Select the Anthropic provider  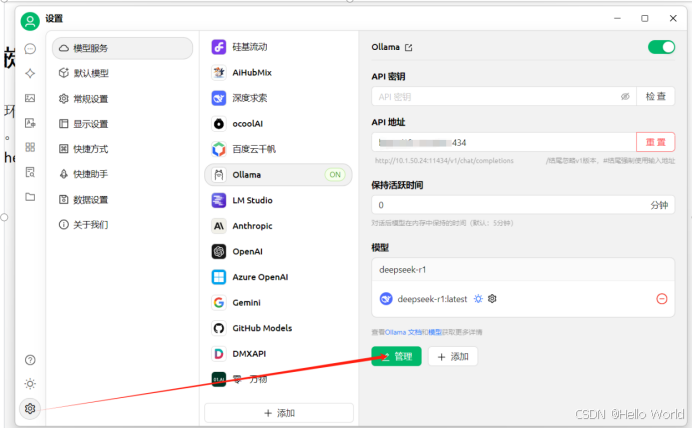tap(278, 226)
